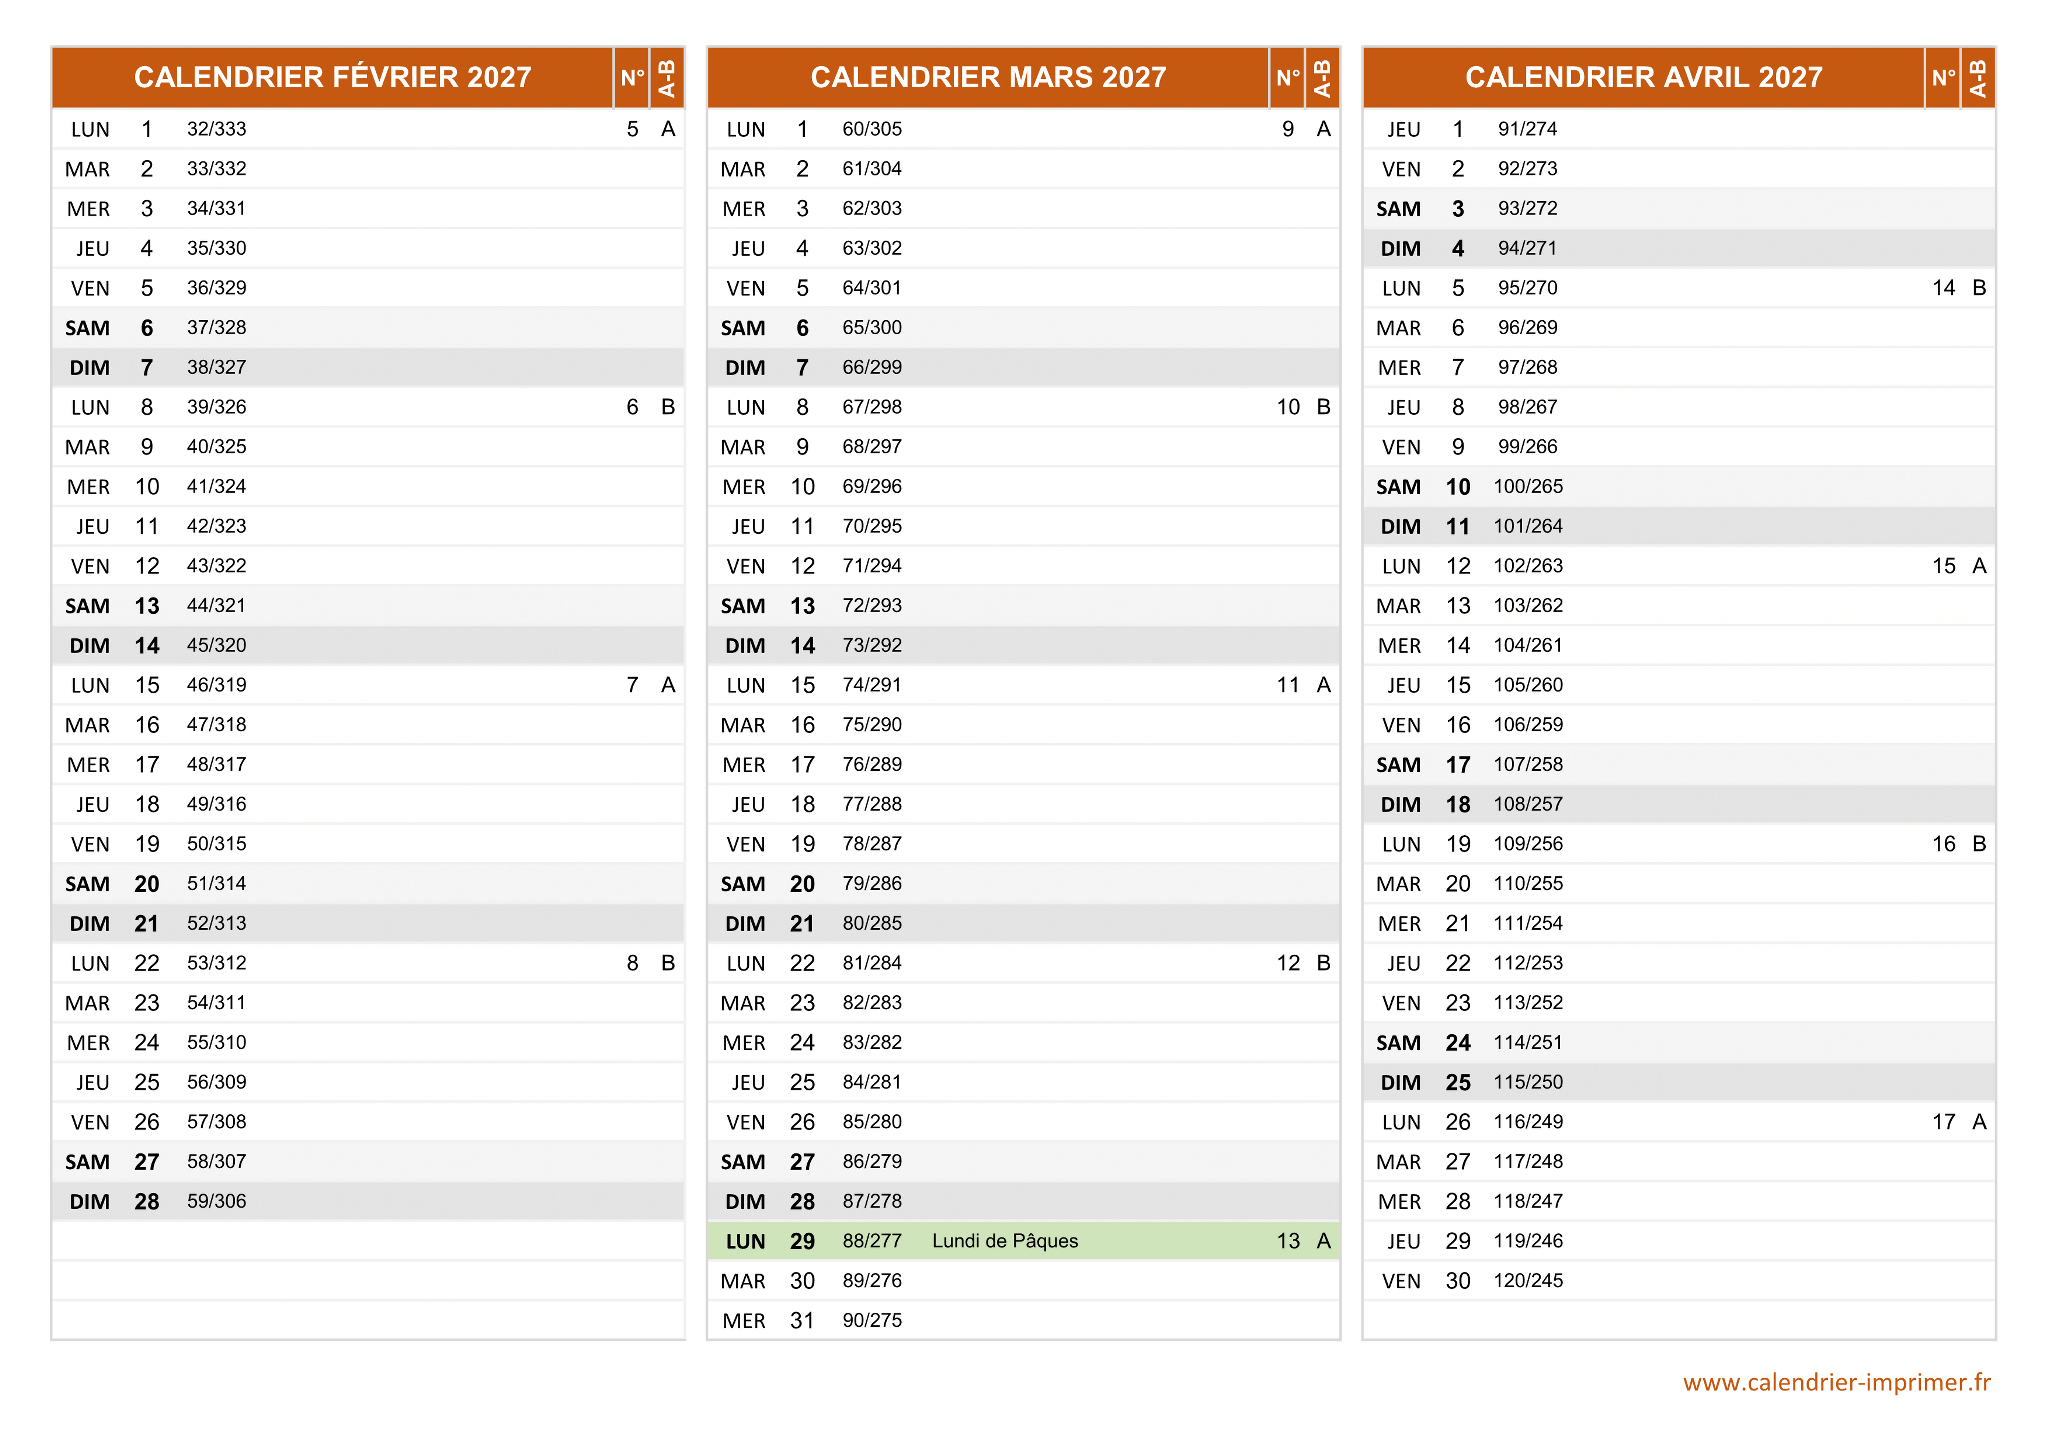
Task: Select Sunday 28 February row
Action: (x=368, y=1201)
